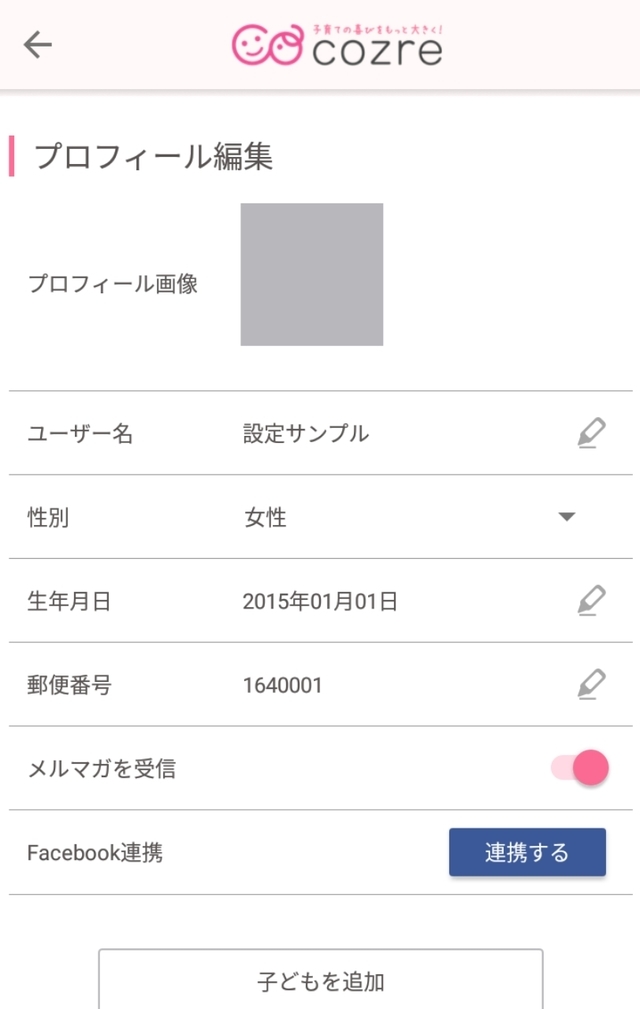Screen dimensions: 640x1009
Task: Tap the pencil icon beside ユーザー名
Action: [591, 433]
